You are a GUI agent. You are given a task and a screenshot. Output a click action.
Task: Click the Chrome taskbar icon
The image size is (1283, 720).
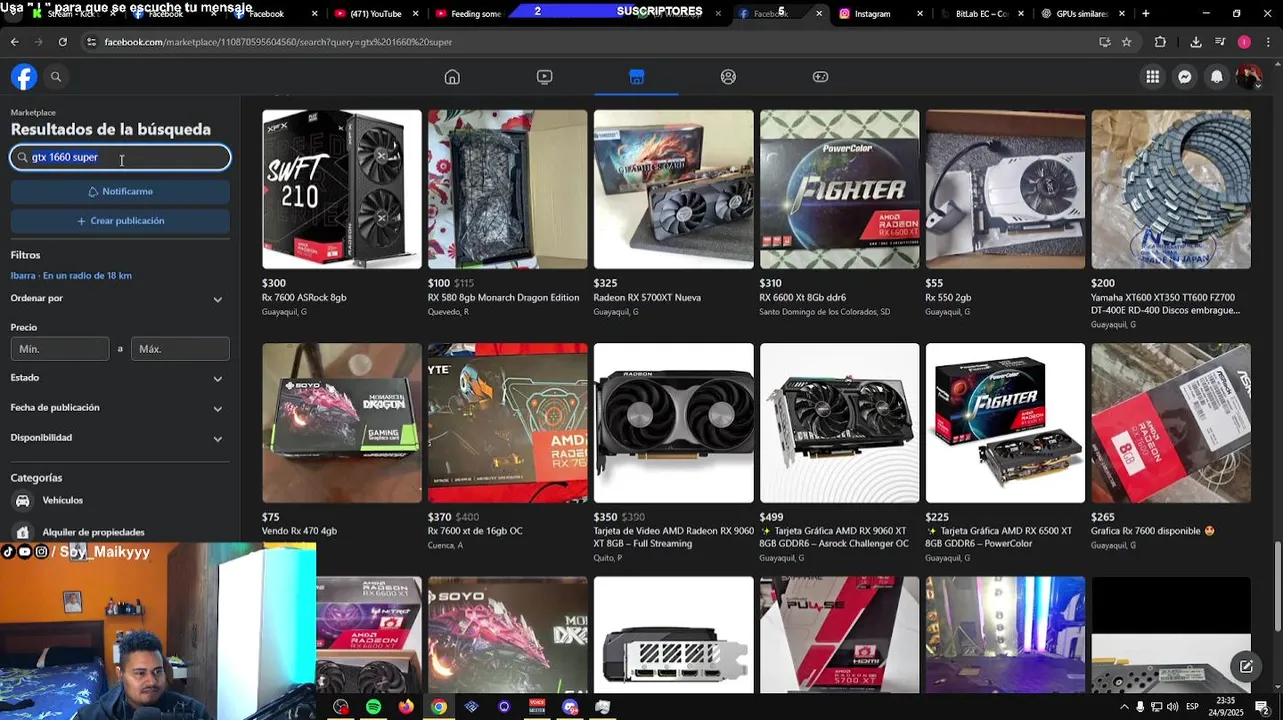(x=438, y=707)
